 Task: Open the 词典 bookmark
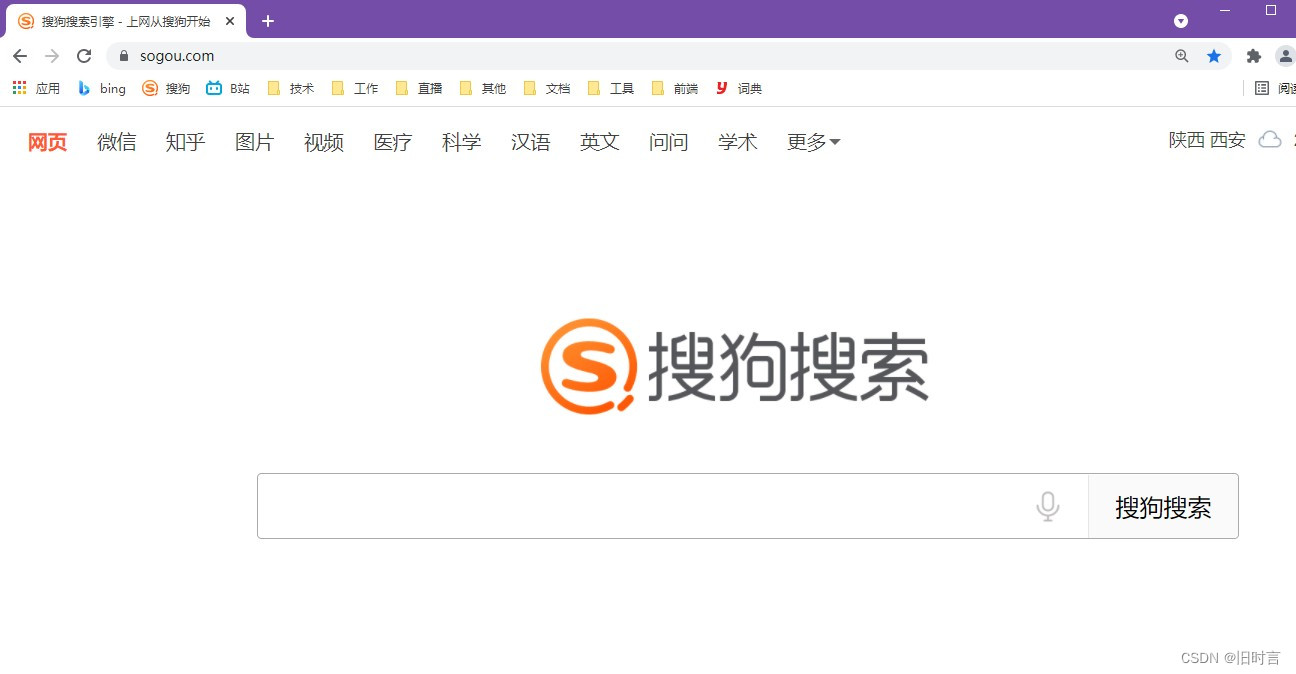tap(739, 88)
